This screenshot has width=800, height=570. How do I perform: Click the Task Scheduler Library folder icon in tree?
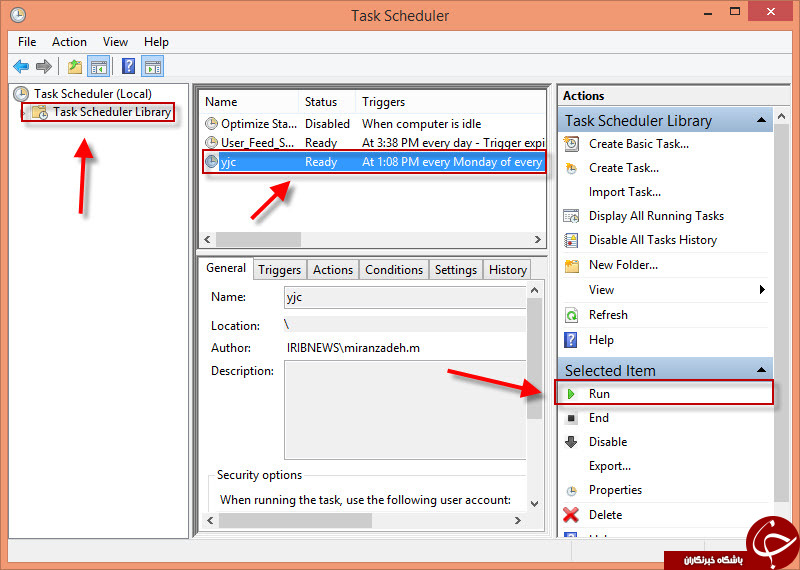click(40, 112)
